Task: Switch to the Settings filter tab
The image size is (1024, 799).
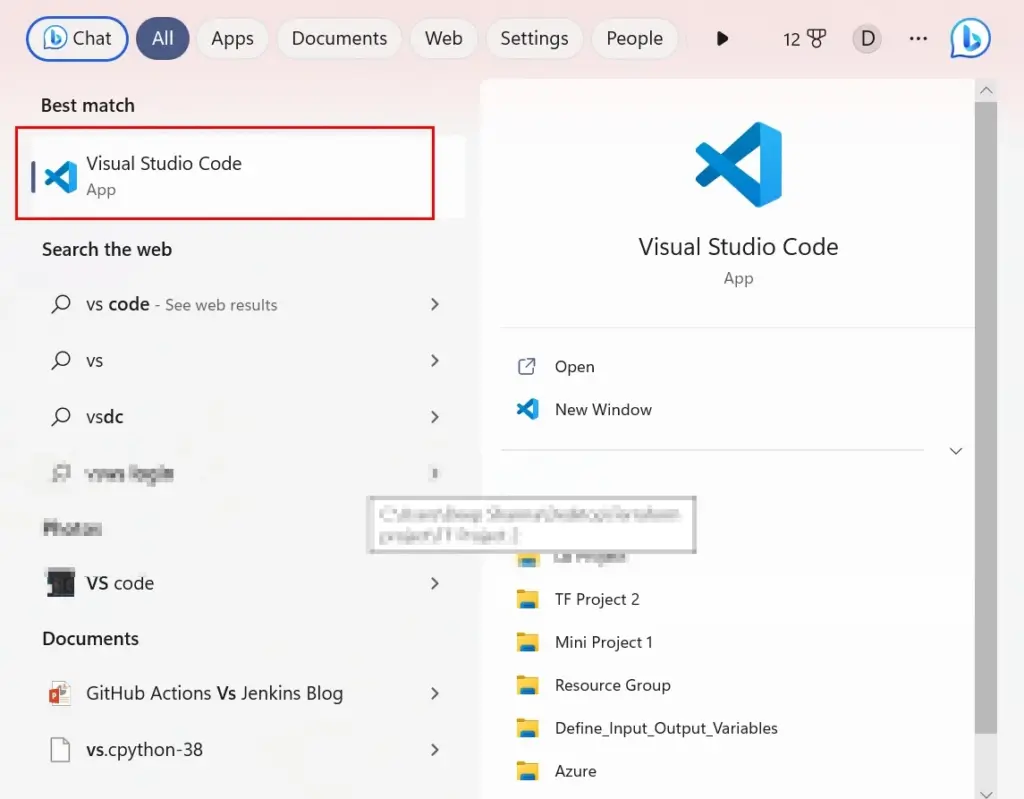Action: click(x=534, y=38)
